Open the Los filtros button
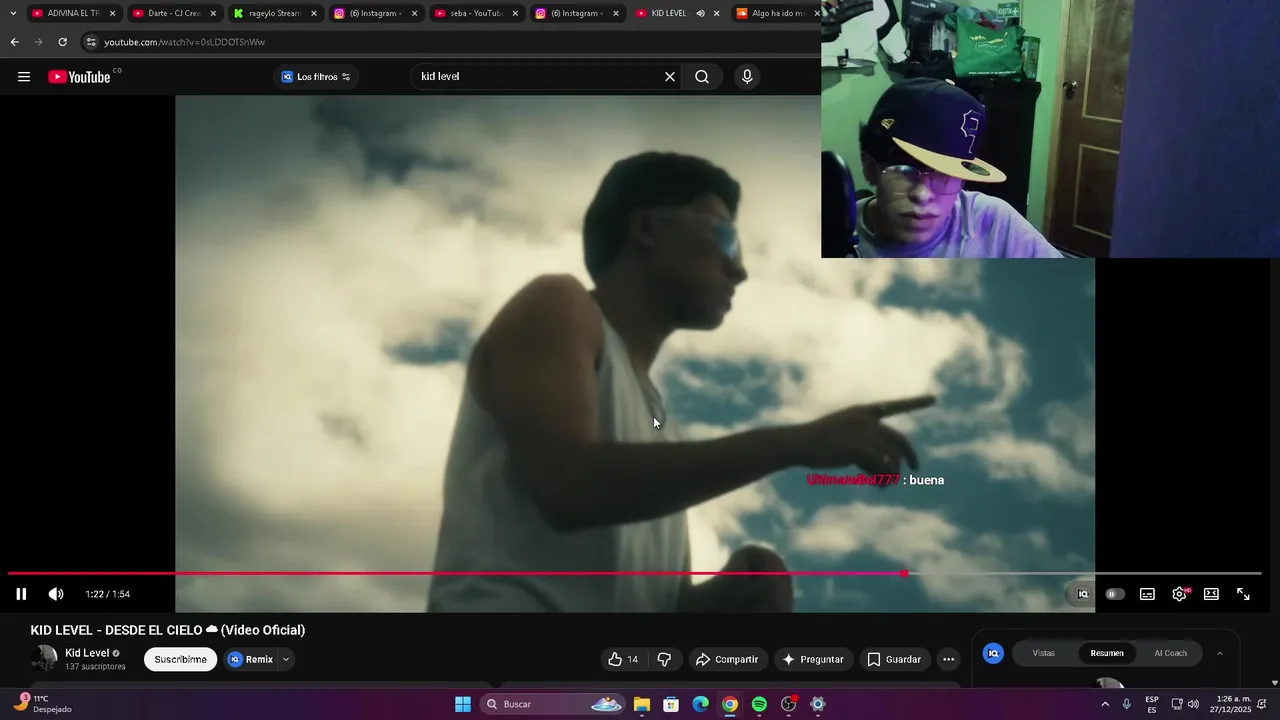The width and height of the screenshot is (1280, 720). [316, 77]
